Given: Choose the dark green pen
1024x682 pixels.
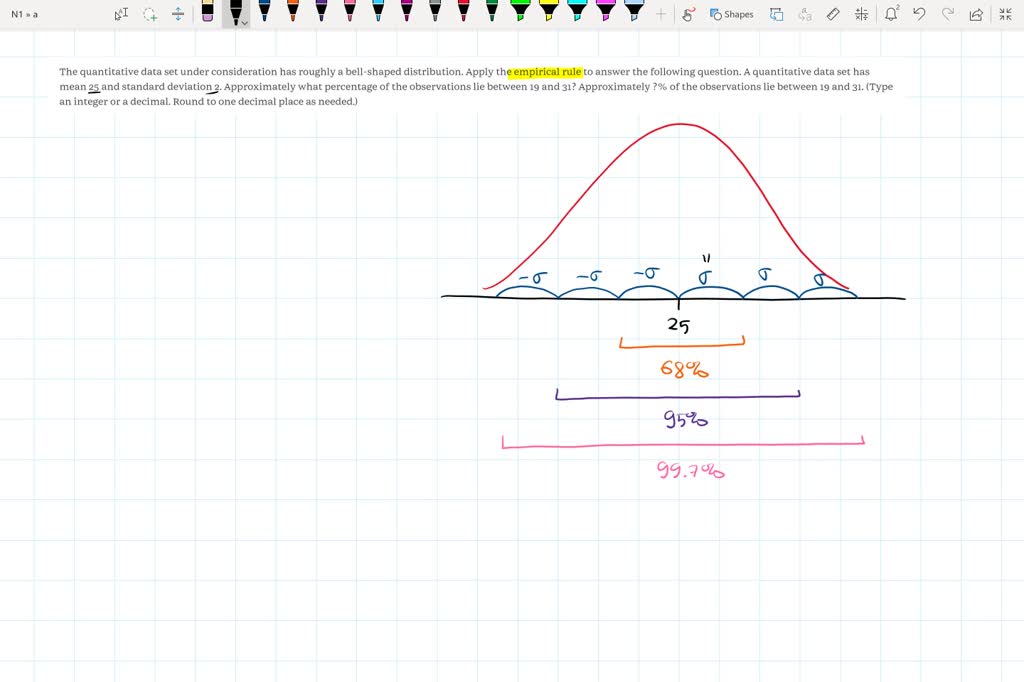Looking at the screenshot, I should click(492, 11).
